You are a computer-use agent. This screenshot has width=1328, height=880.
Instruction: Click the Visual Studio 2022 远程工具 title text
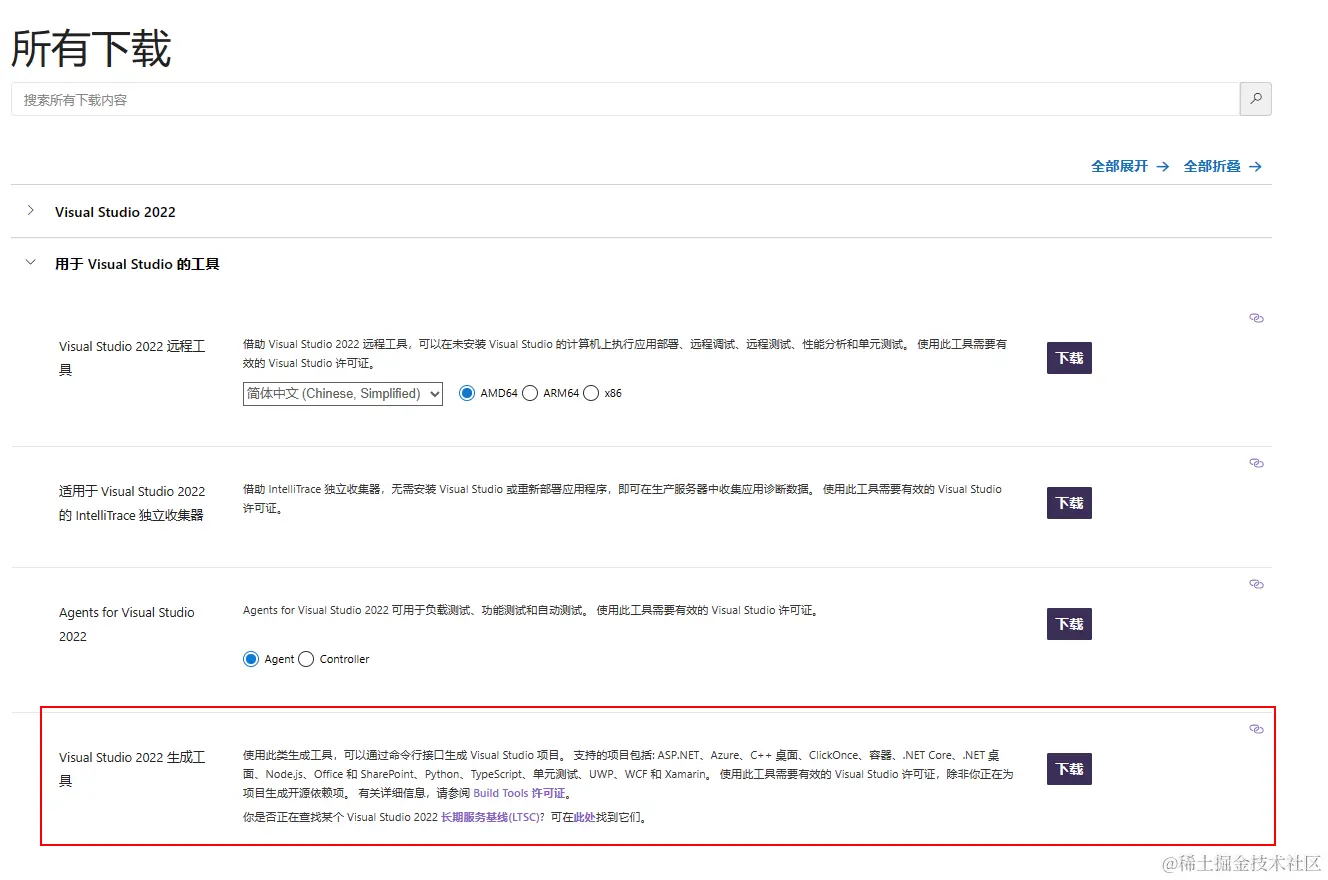(x=132, y=358)
